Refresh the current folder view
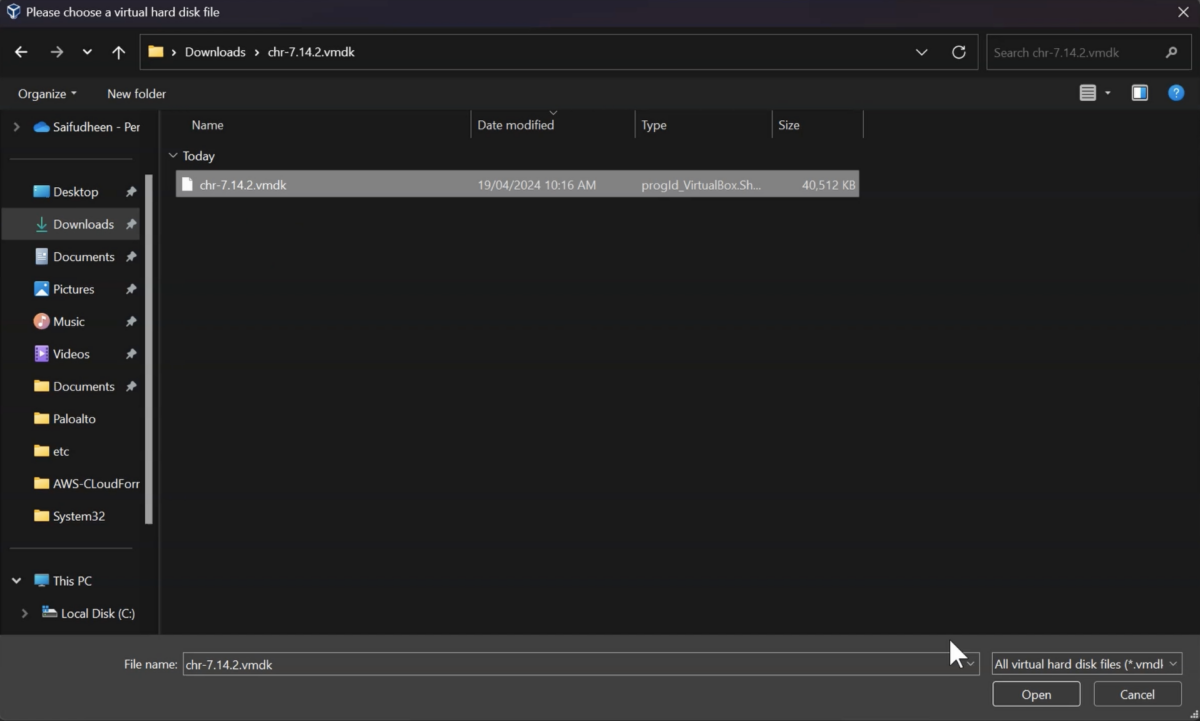The width and height of the screenshot is (1200, 721). pyautogui.click(x=957, y=51)
